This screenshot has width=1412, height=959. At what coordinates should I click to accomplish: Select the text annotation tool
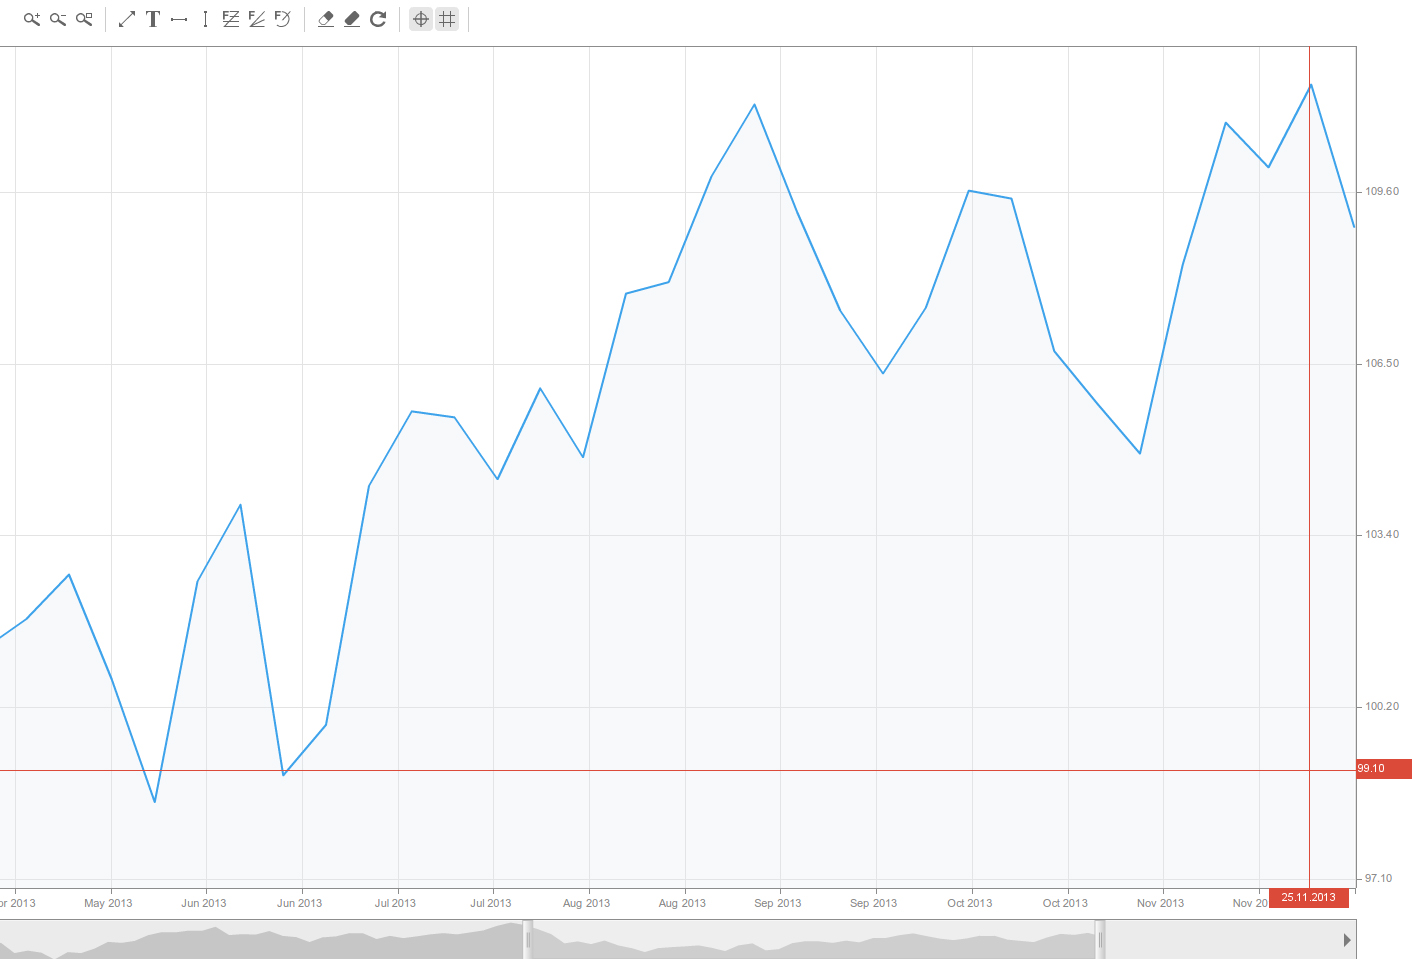(x=153, y=18)
